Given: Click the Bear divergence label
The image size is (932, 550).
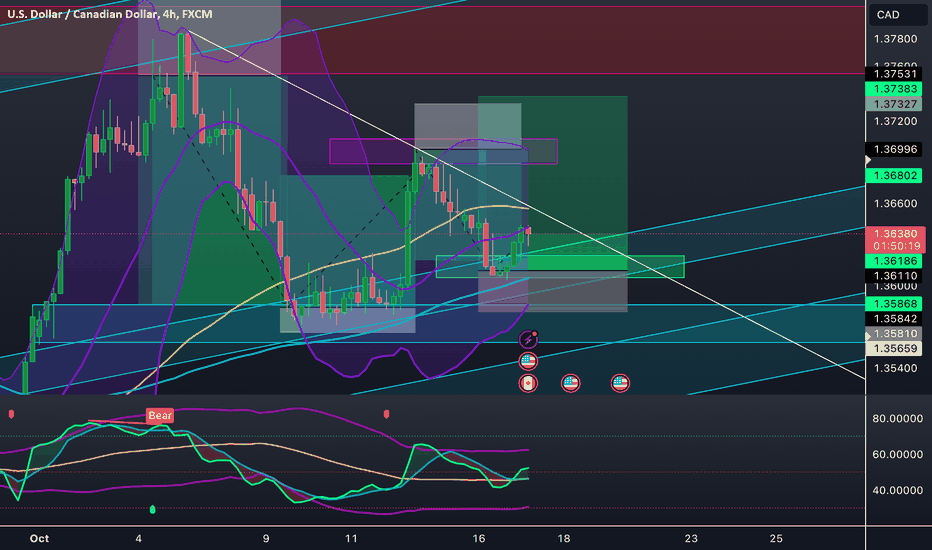Looking at the screenshot, I should pos(160,416).
